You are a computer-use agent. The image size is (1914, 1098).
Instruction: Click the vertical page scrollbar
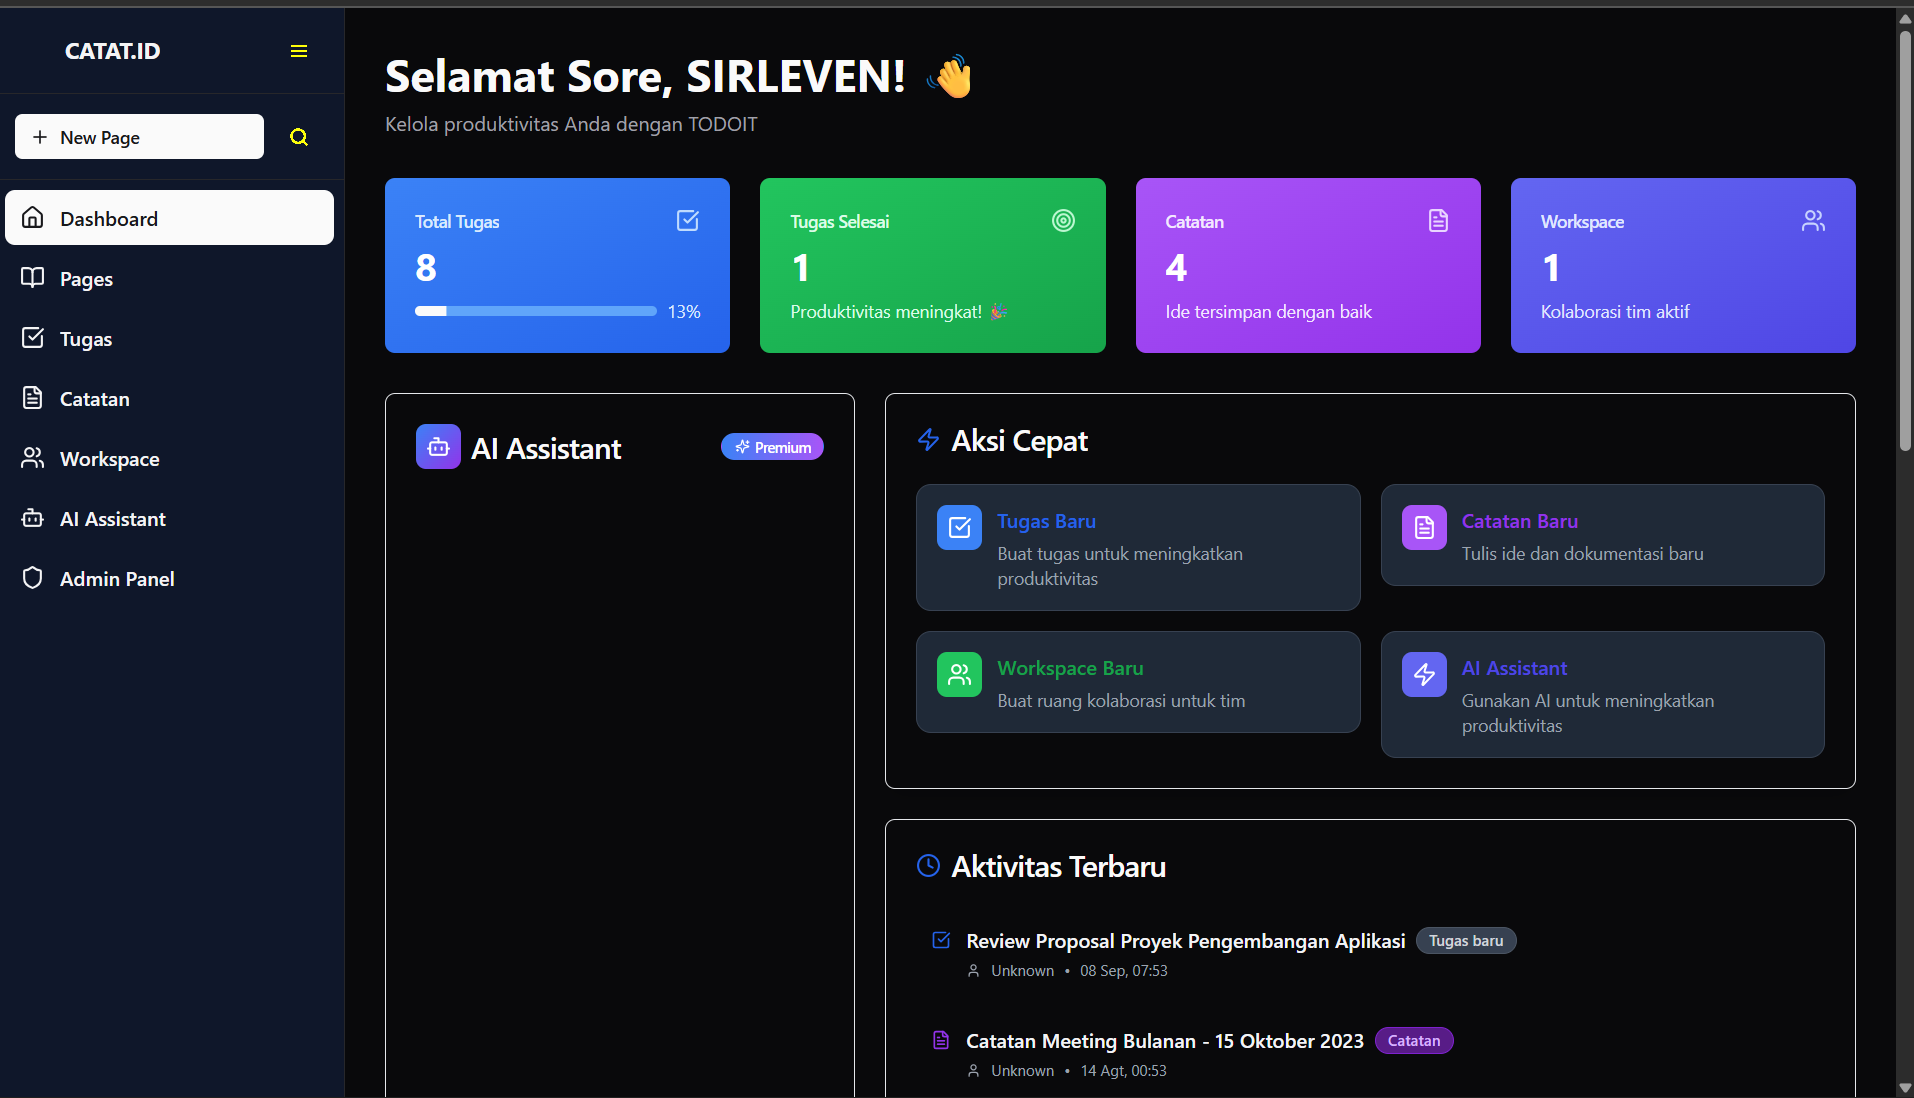point(1905,240)
